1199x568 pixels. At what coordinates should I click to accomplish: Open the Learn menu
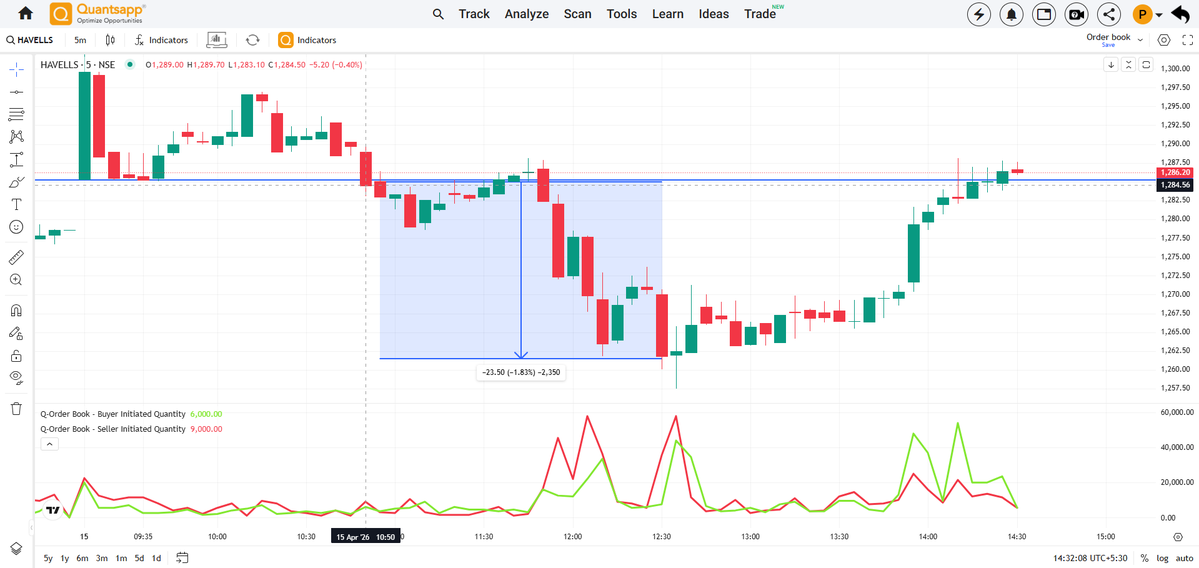(668, 14)
